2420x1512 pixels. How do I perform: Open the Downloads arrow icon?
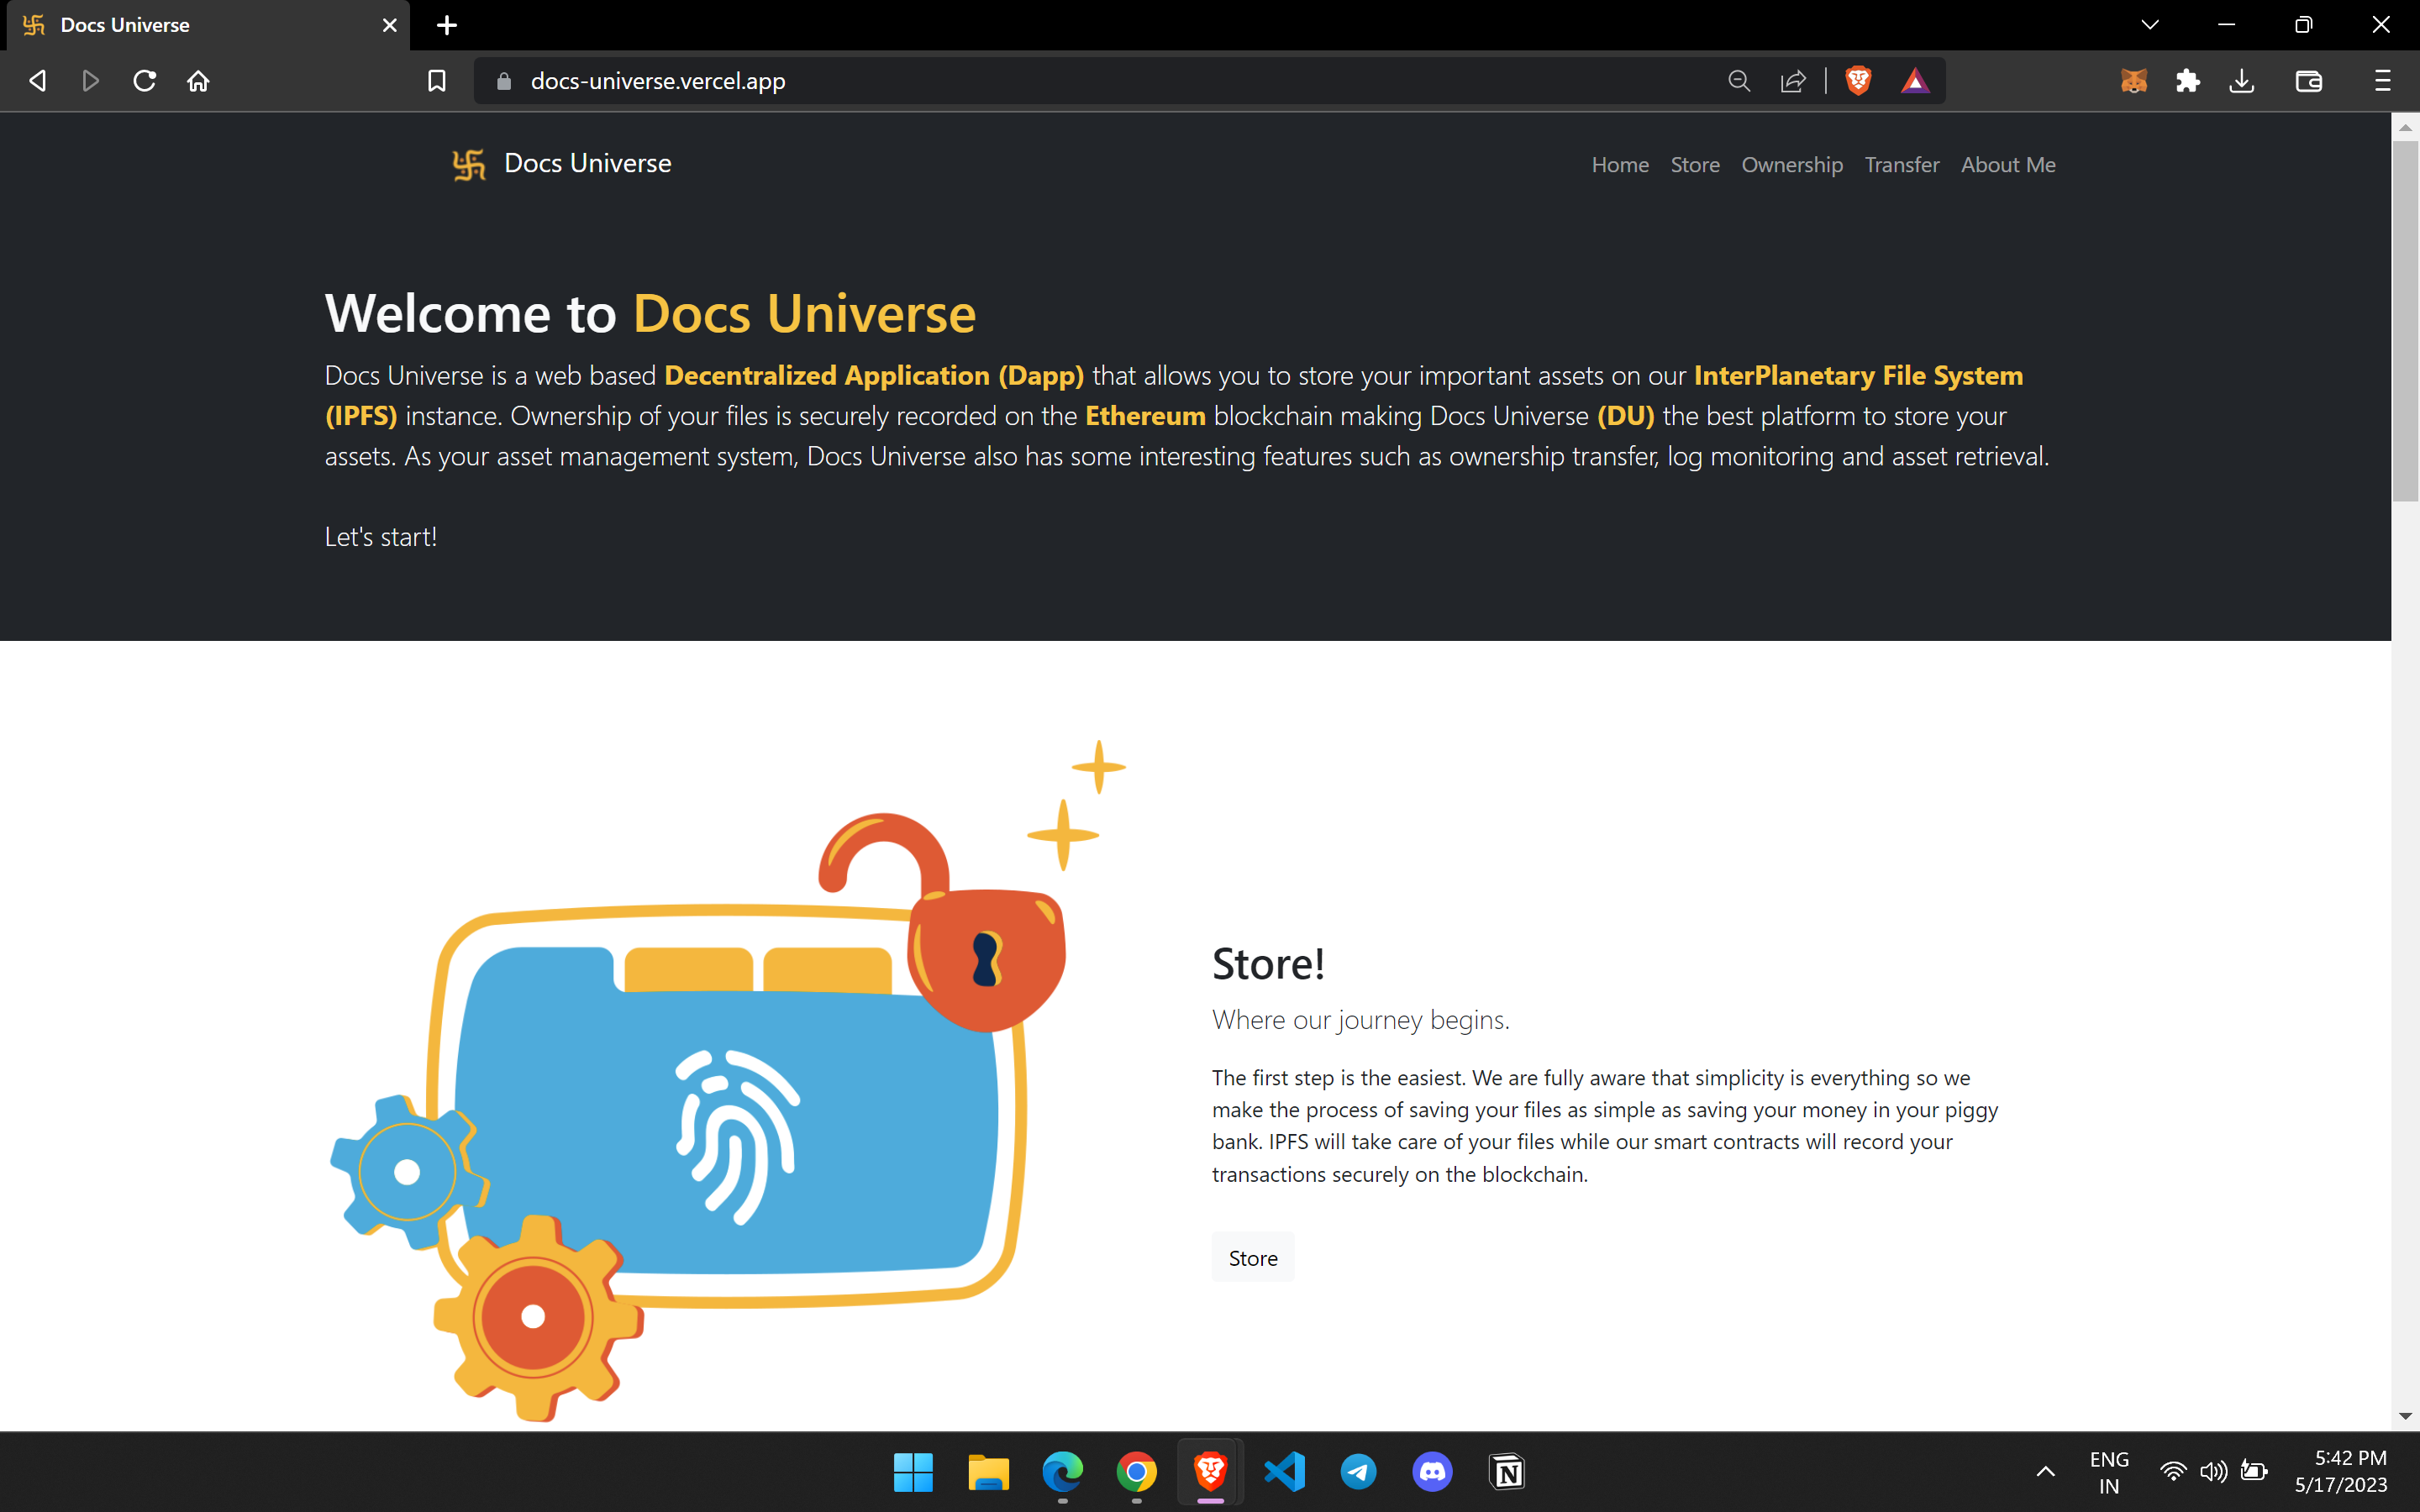(x=2242, y=81)
